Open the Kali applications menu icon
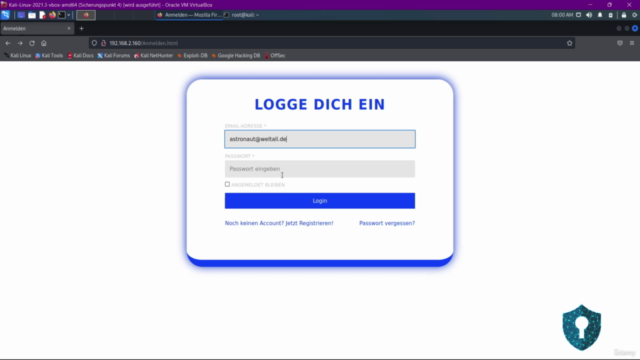This screenshot has height=360, width=640. pyautogui.click(x=5, y=15)
